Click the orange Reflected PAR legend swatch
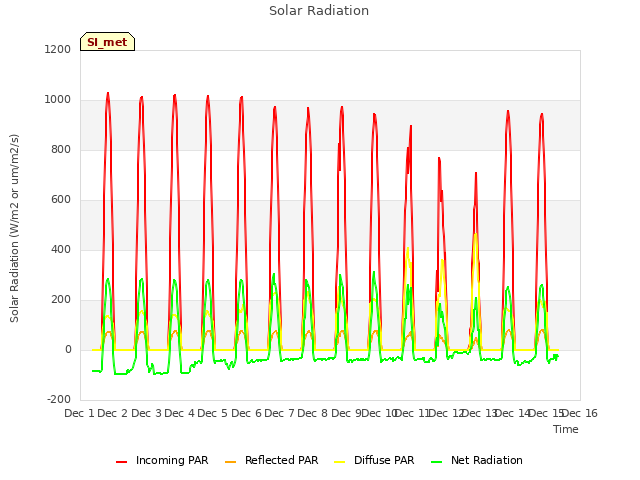 tap(230, 462)
